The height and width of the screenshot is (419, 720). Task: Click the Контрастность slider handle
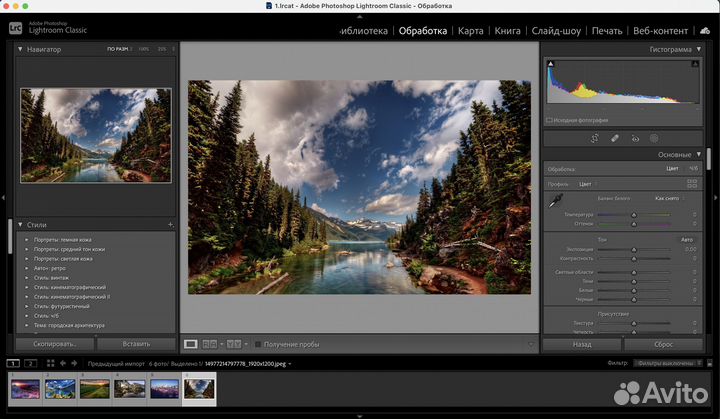click(634, 259)
